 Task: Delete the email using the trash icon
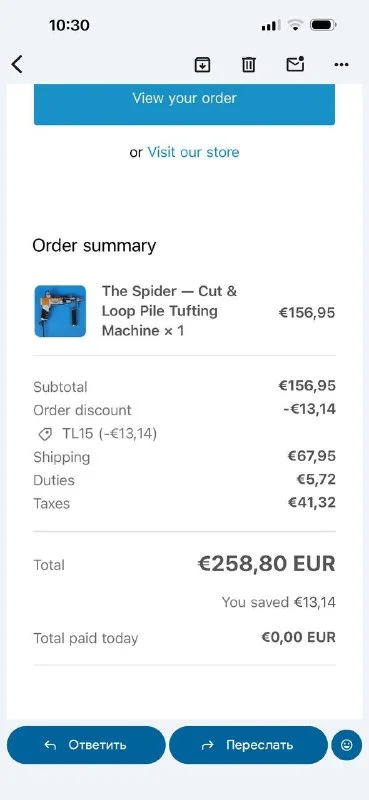coord(249,65)
